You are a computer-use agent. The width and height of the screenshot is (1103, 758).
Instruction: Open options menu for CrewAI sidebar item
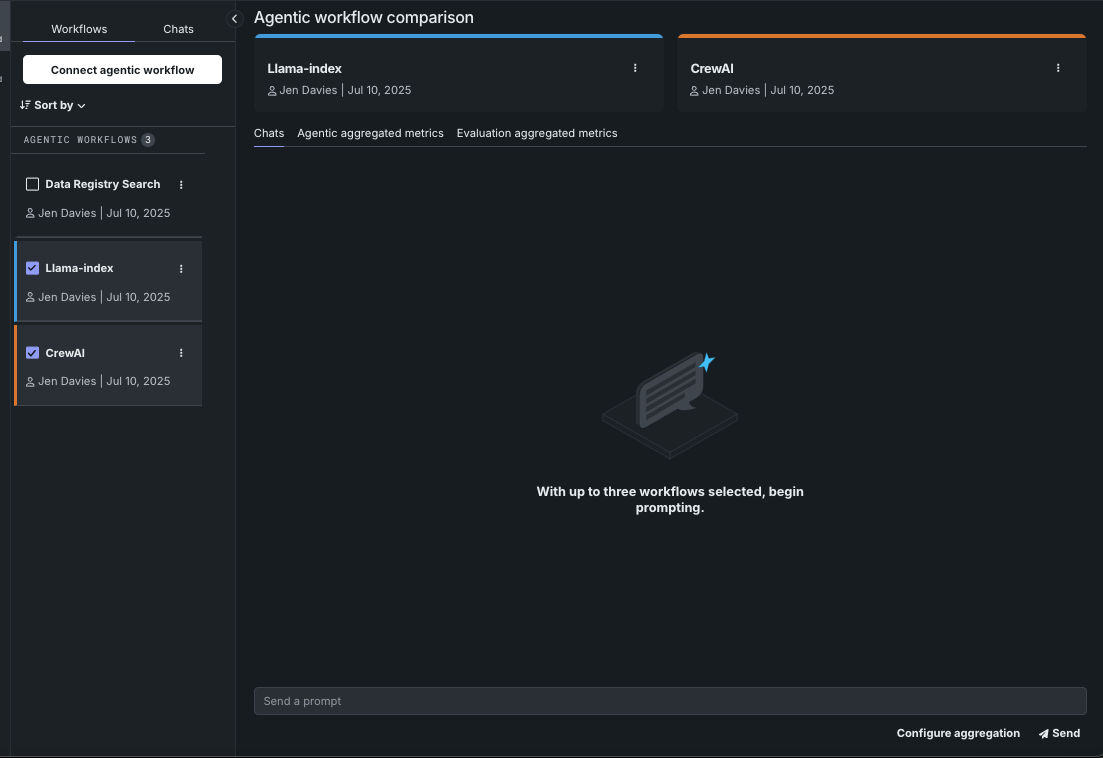[x=181, y=353]
